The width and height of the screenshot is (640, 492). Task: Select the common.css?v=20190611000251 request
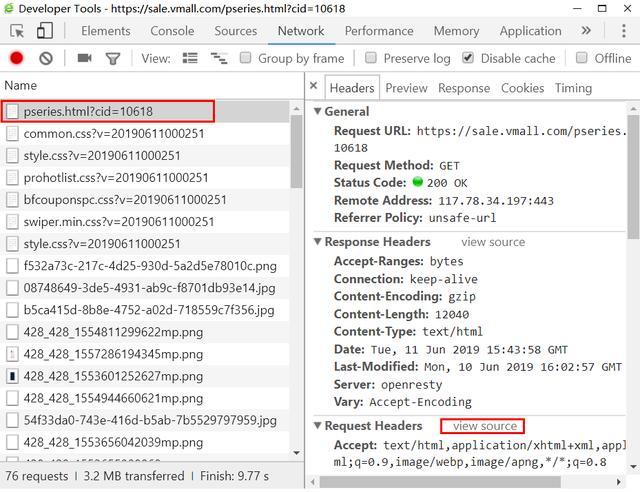[145, 134]
